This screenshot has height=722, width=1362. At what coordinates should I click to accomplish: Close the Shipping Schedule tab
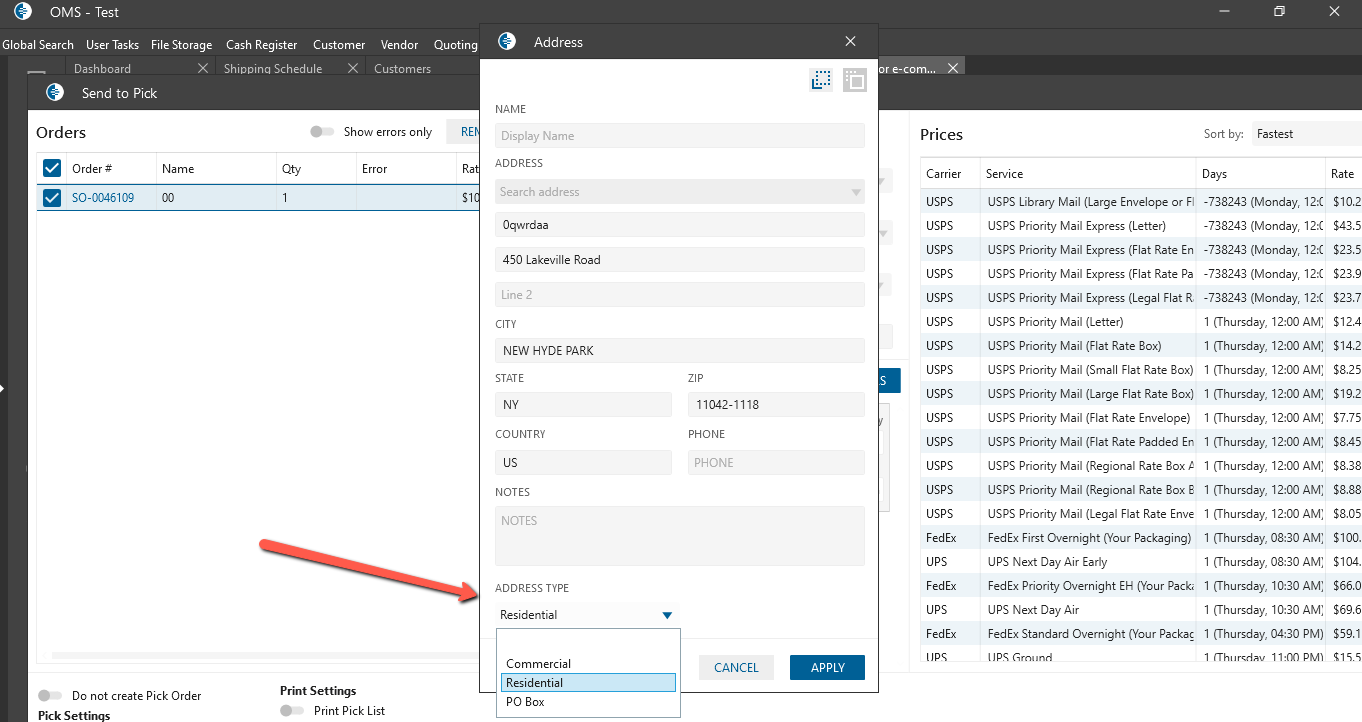pos(352,68)
